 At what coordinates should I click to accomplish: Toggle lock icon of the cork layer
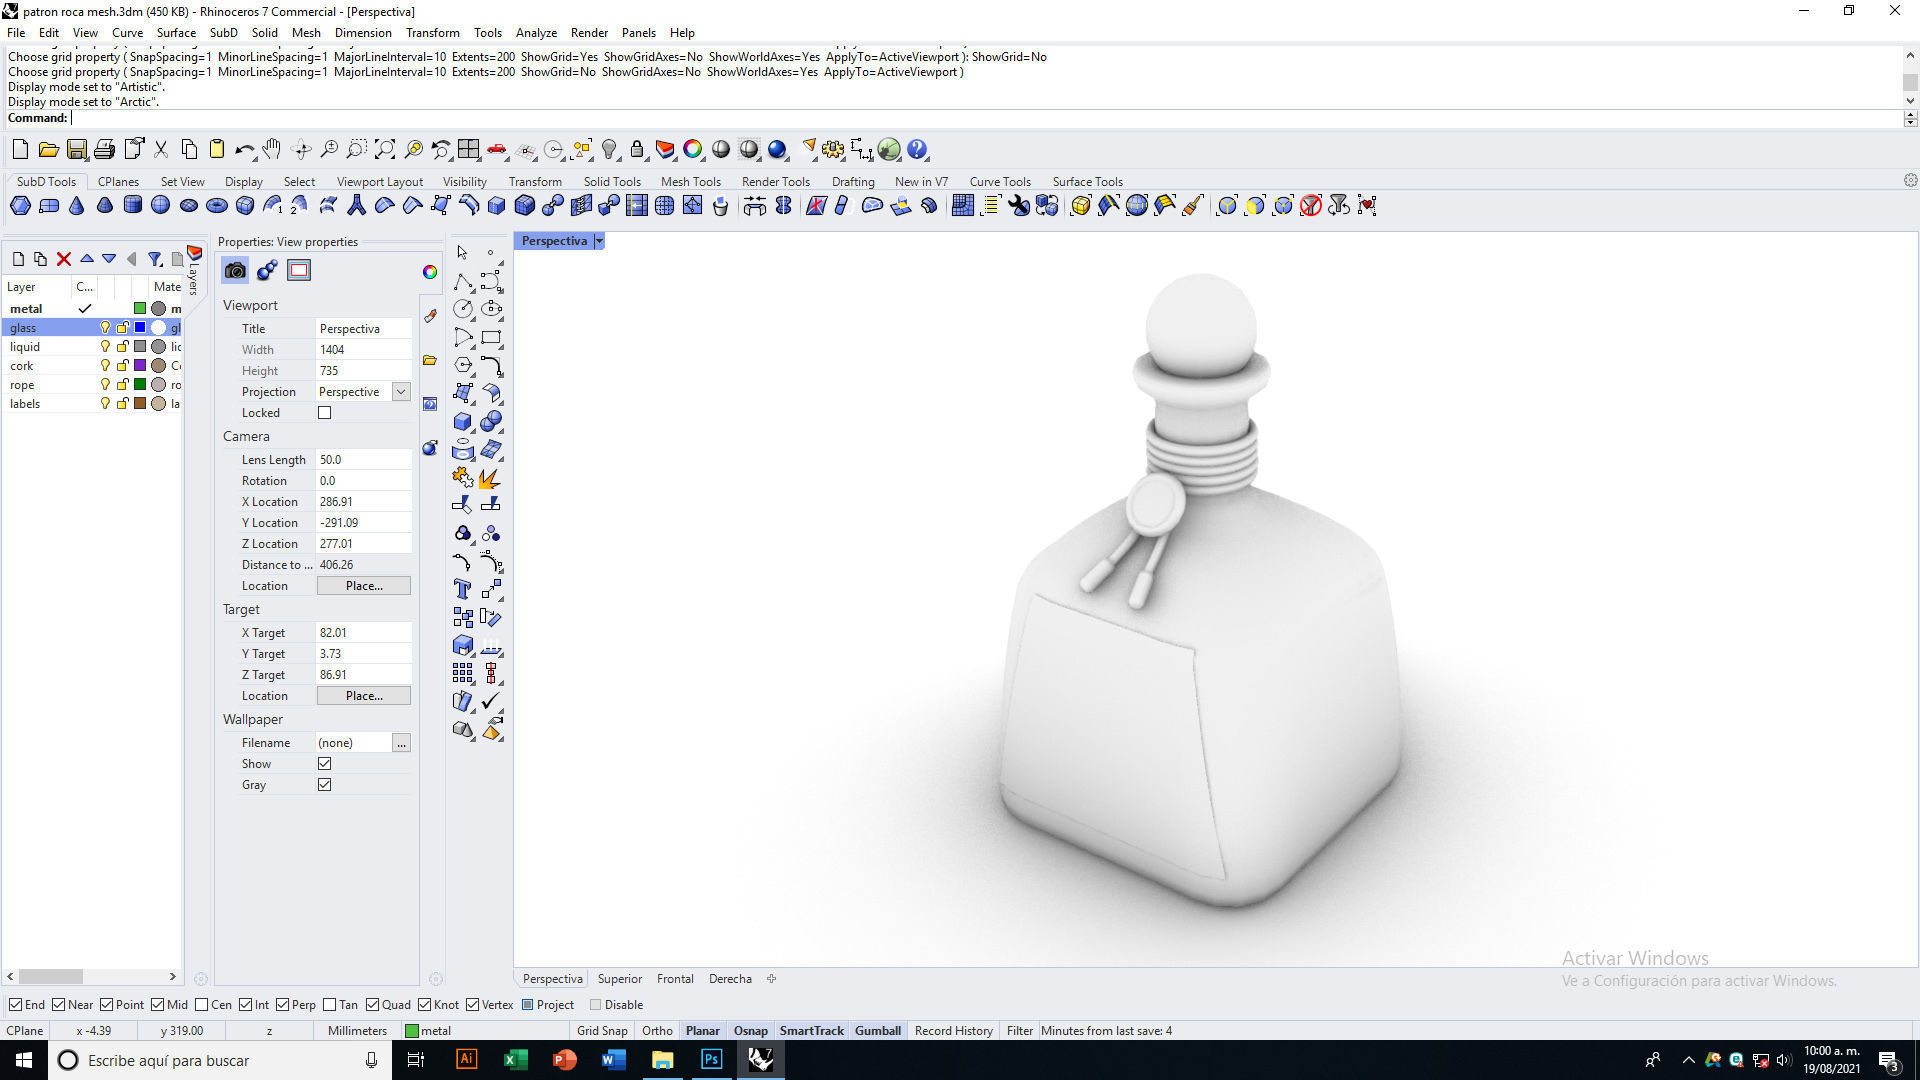pyautogui.click(x=122, y=366)
